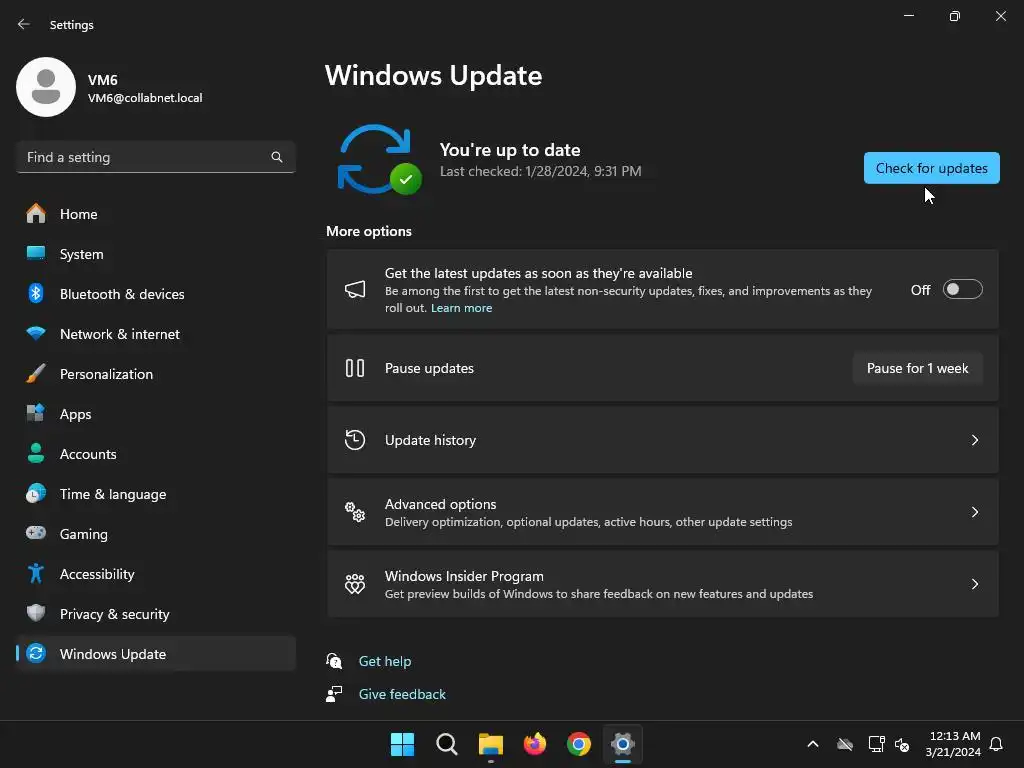Viewport: 1024px width, 768px height.
Task: Click the System monitor icon
Action: tap(36, 253)
